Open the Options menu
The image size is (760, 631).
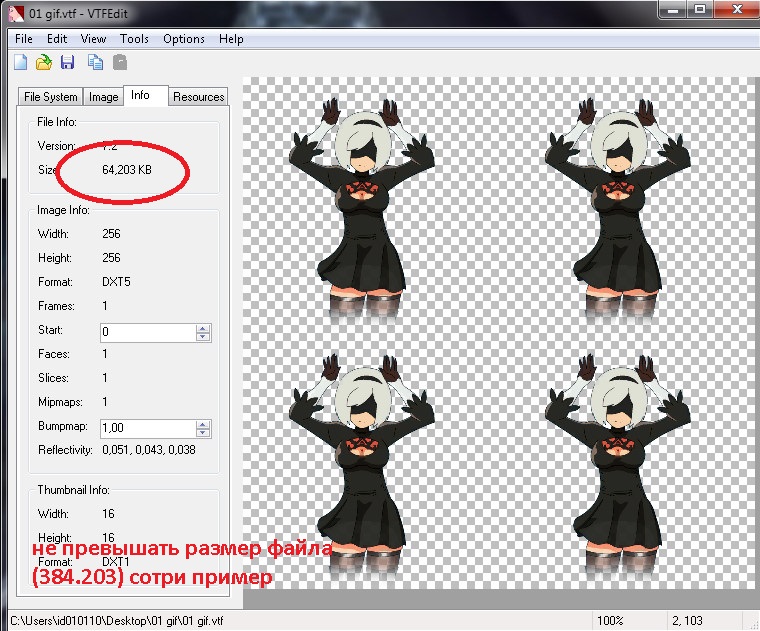click(184, 39)
